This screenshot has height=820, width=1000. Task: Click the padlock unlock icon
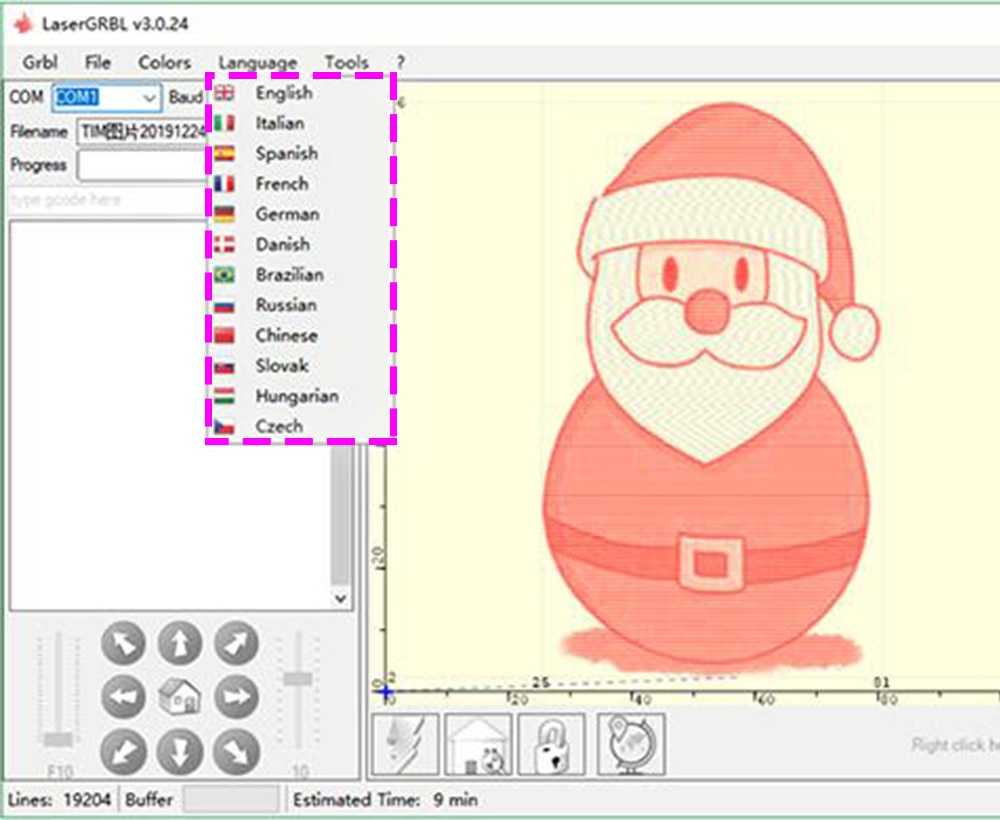[552, 744]
